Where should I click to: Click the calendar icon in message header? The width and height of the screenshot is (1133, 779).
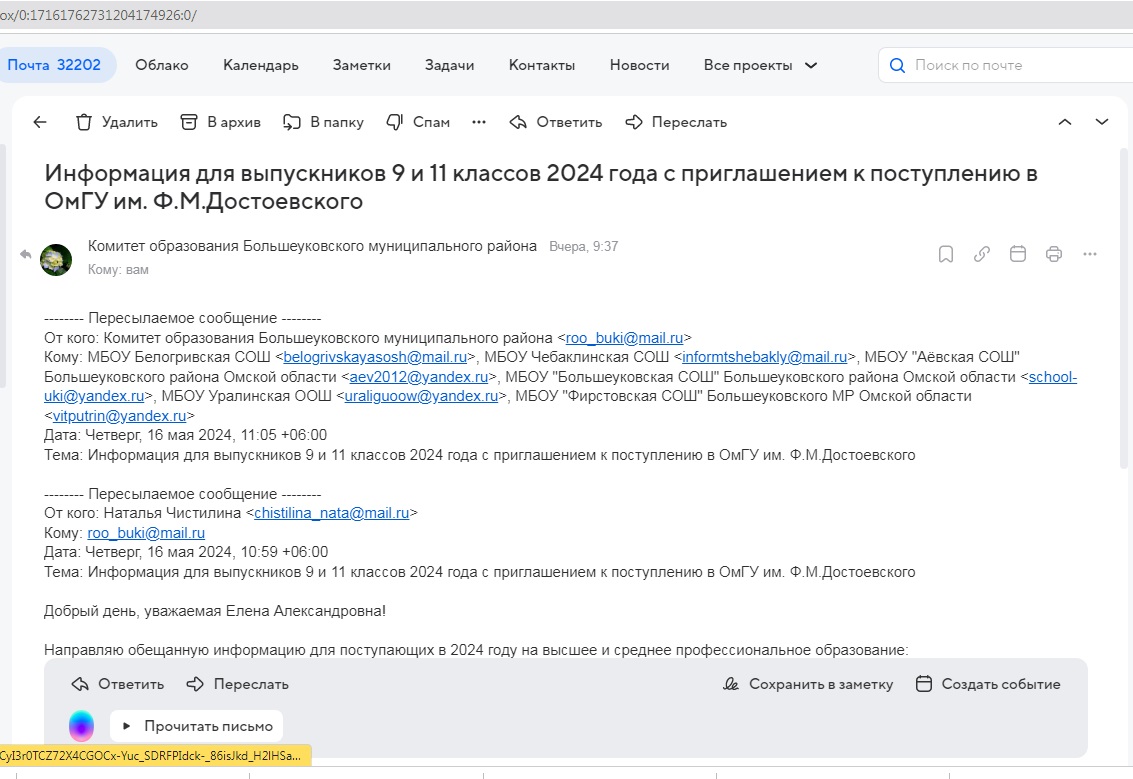pos(1017,254)
